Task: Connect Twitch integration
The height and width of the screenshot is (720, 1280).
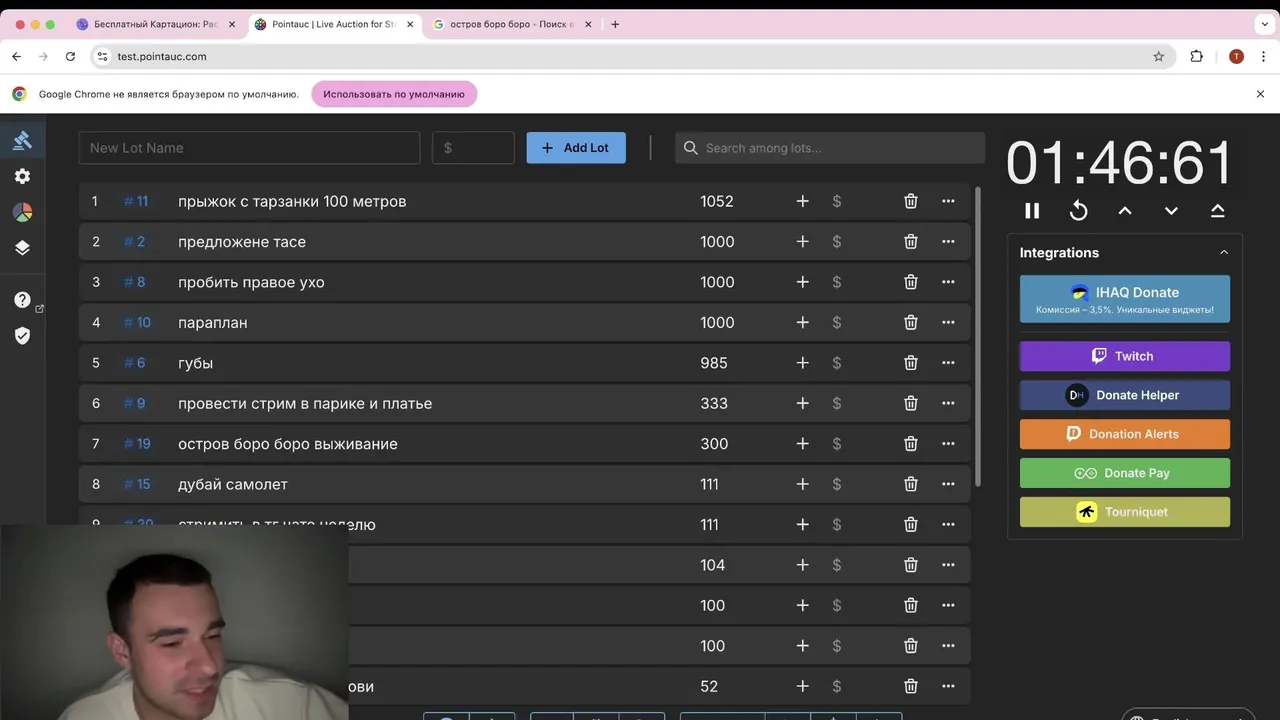Action: pos(1125,356)
